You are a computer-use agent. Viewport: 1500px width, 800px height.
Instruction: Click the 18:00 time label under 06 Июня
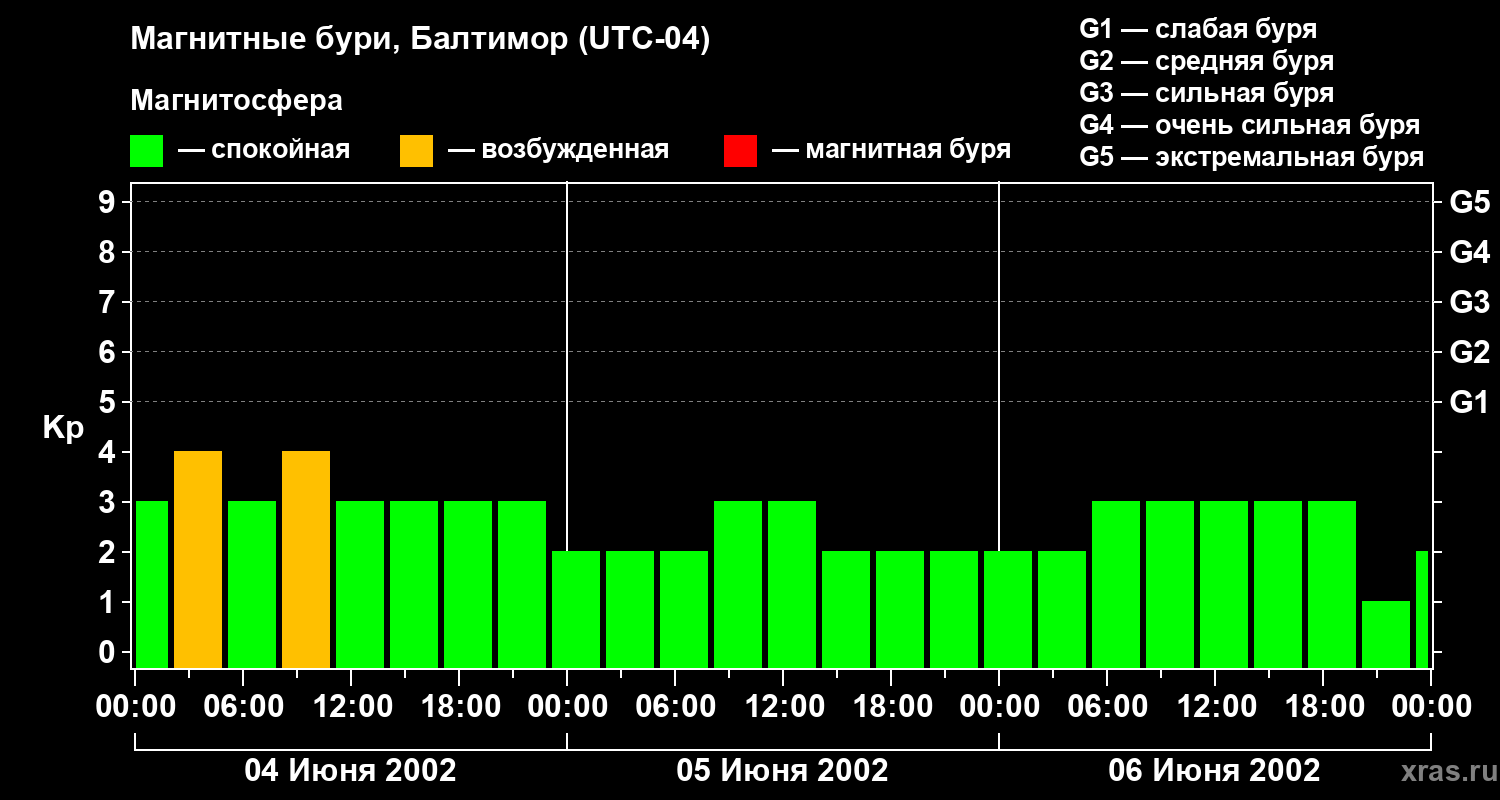[1323, 707]
